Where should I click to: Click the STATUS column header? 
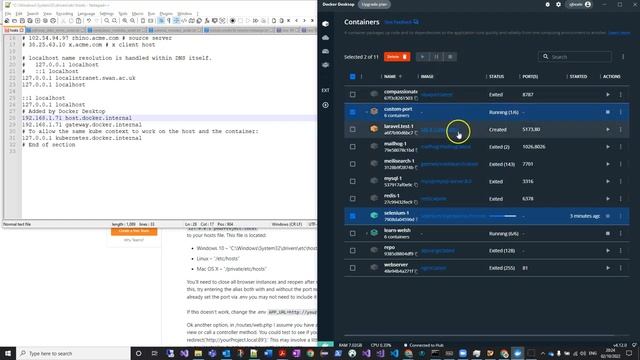[x=496, y=76]
